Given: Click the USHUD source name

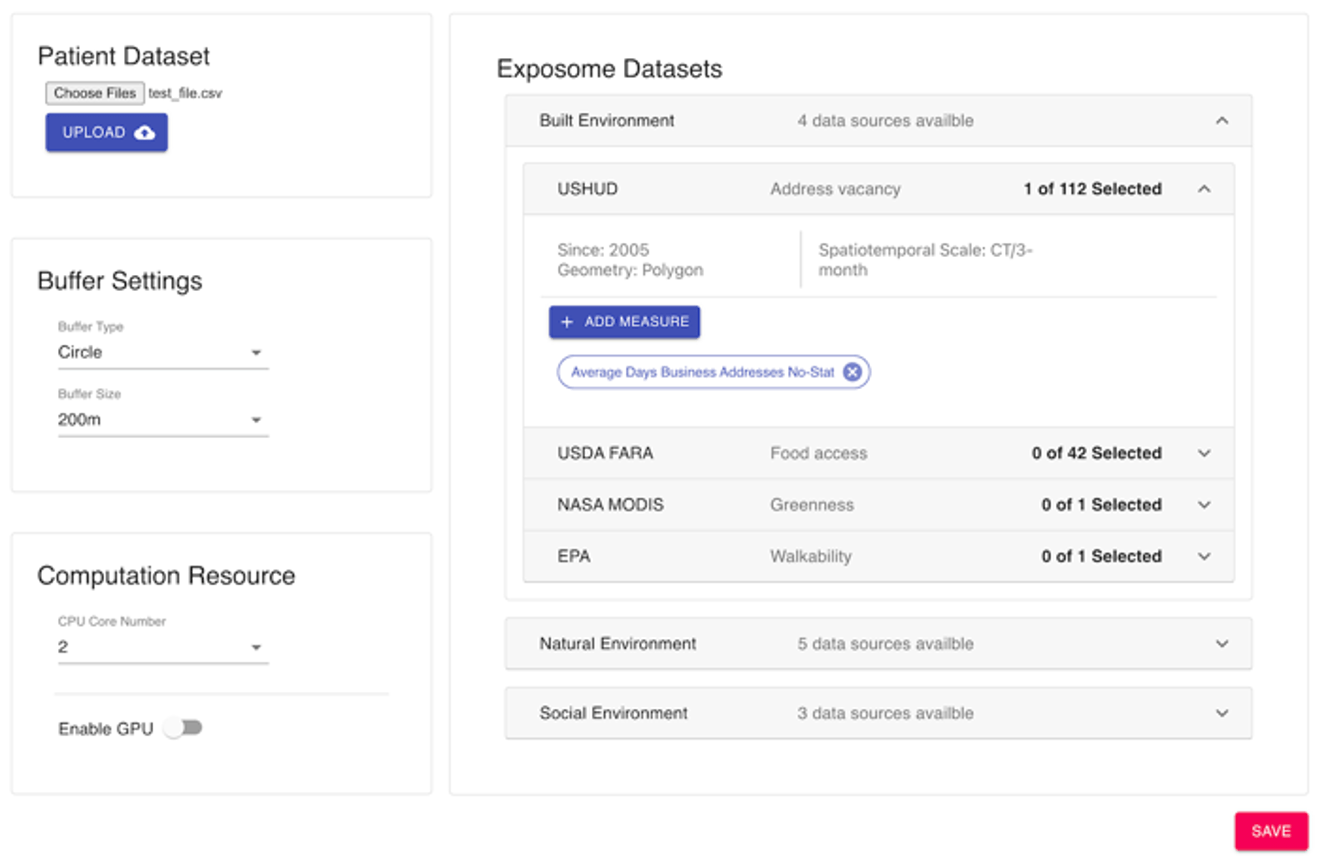Looking at the screenshot, I should coord(587,189).
